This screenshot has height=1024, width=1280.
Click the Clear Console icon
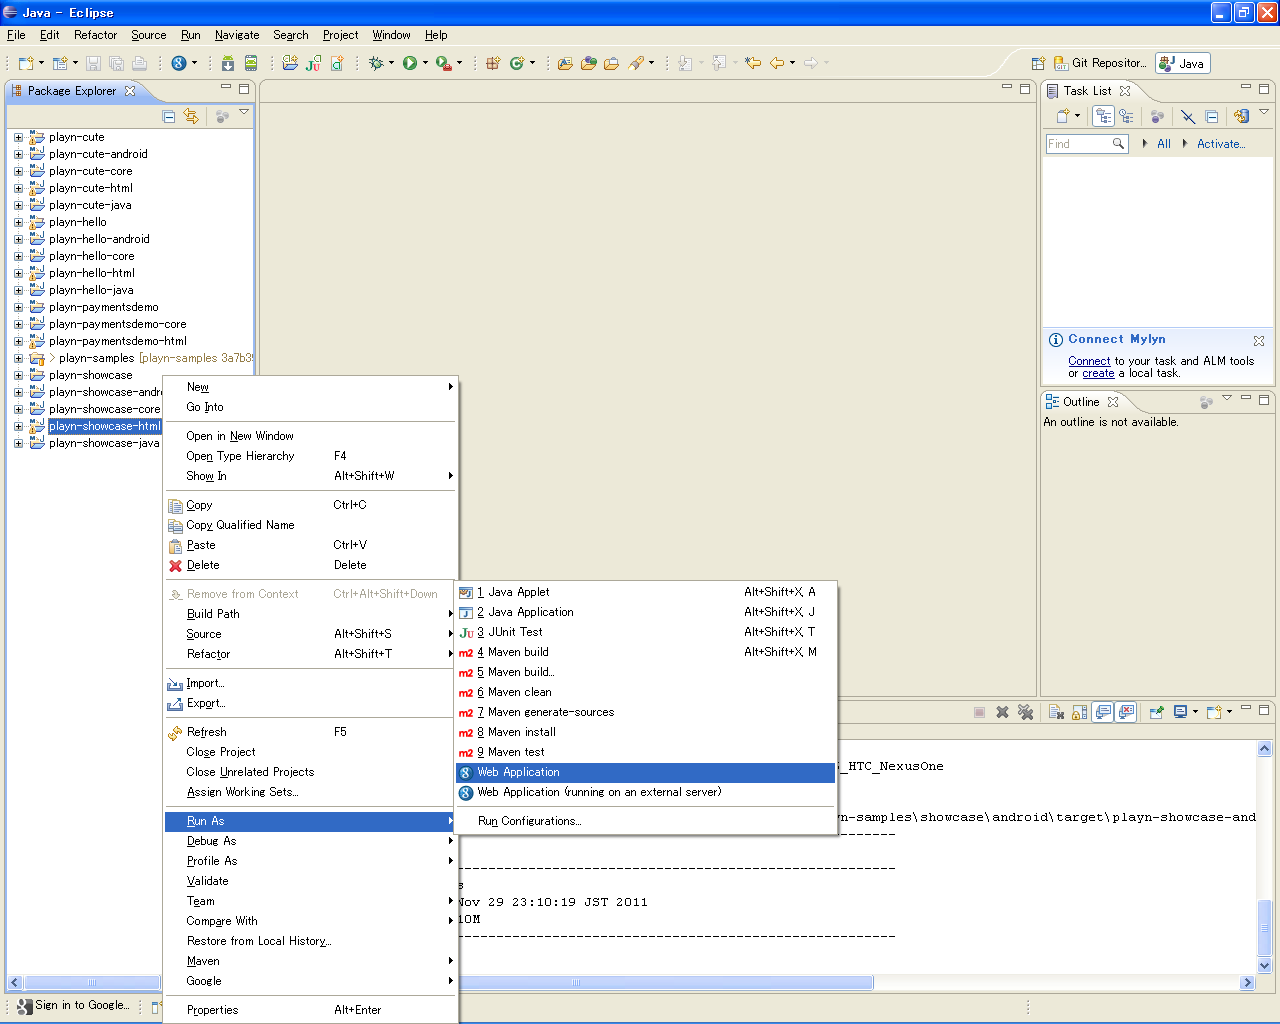click(1056, 712)
